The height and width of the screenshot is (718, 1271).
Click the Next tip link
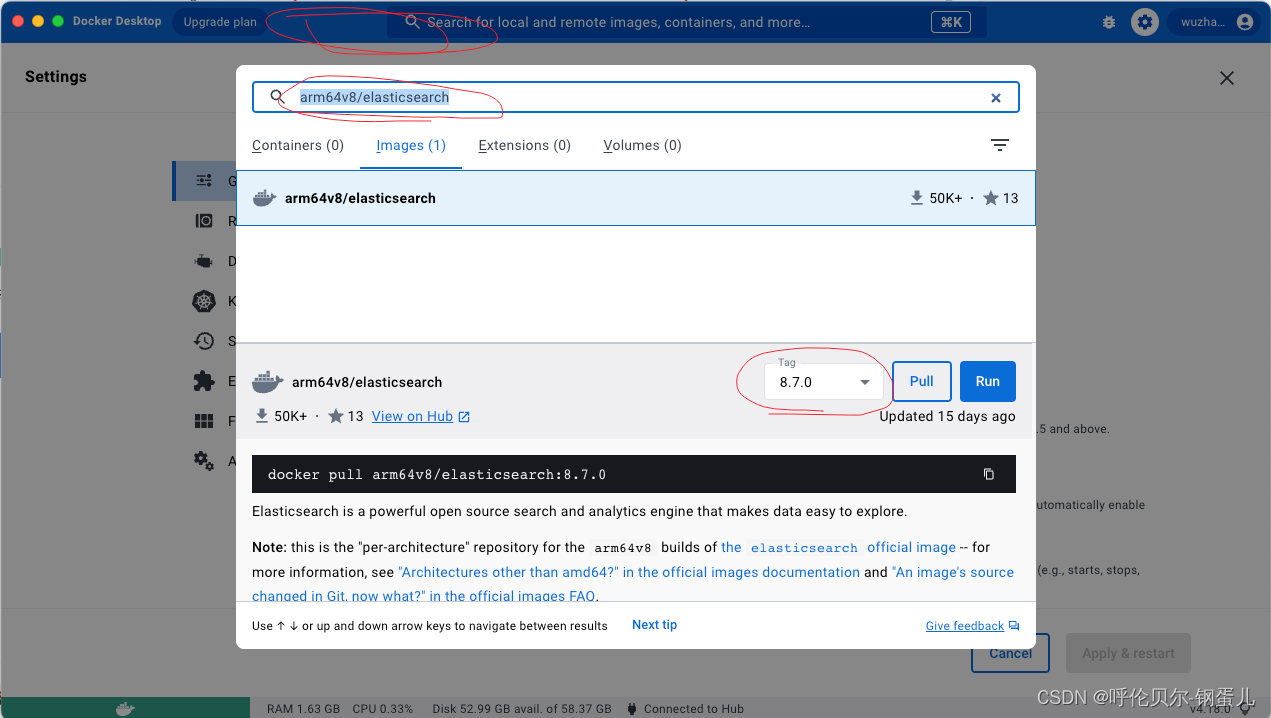point(654,625)
